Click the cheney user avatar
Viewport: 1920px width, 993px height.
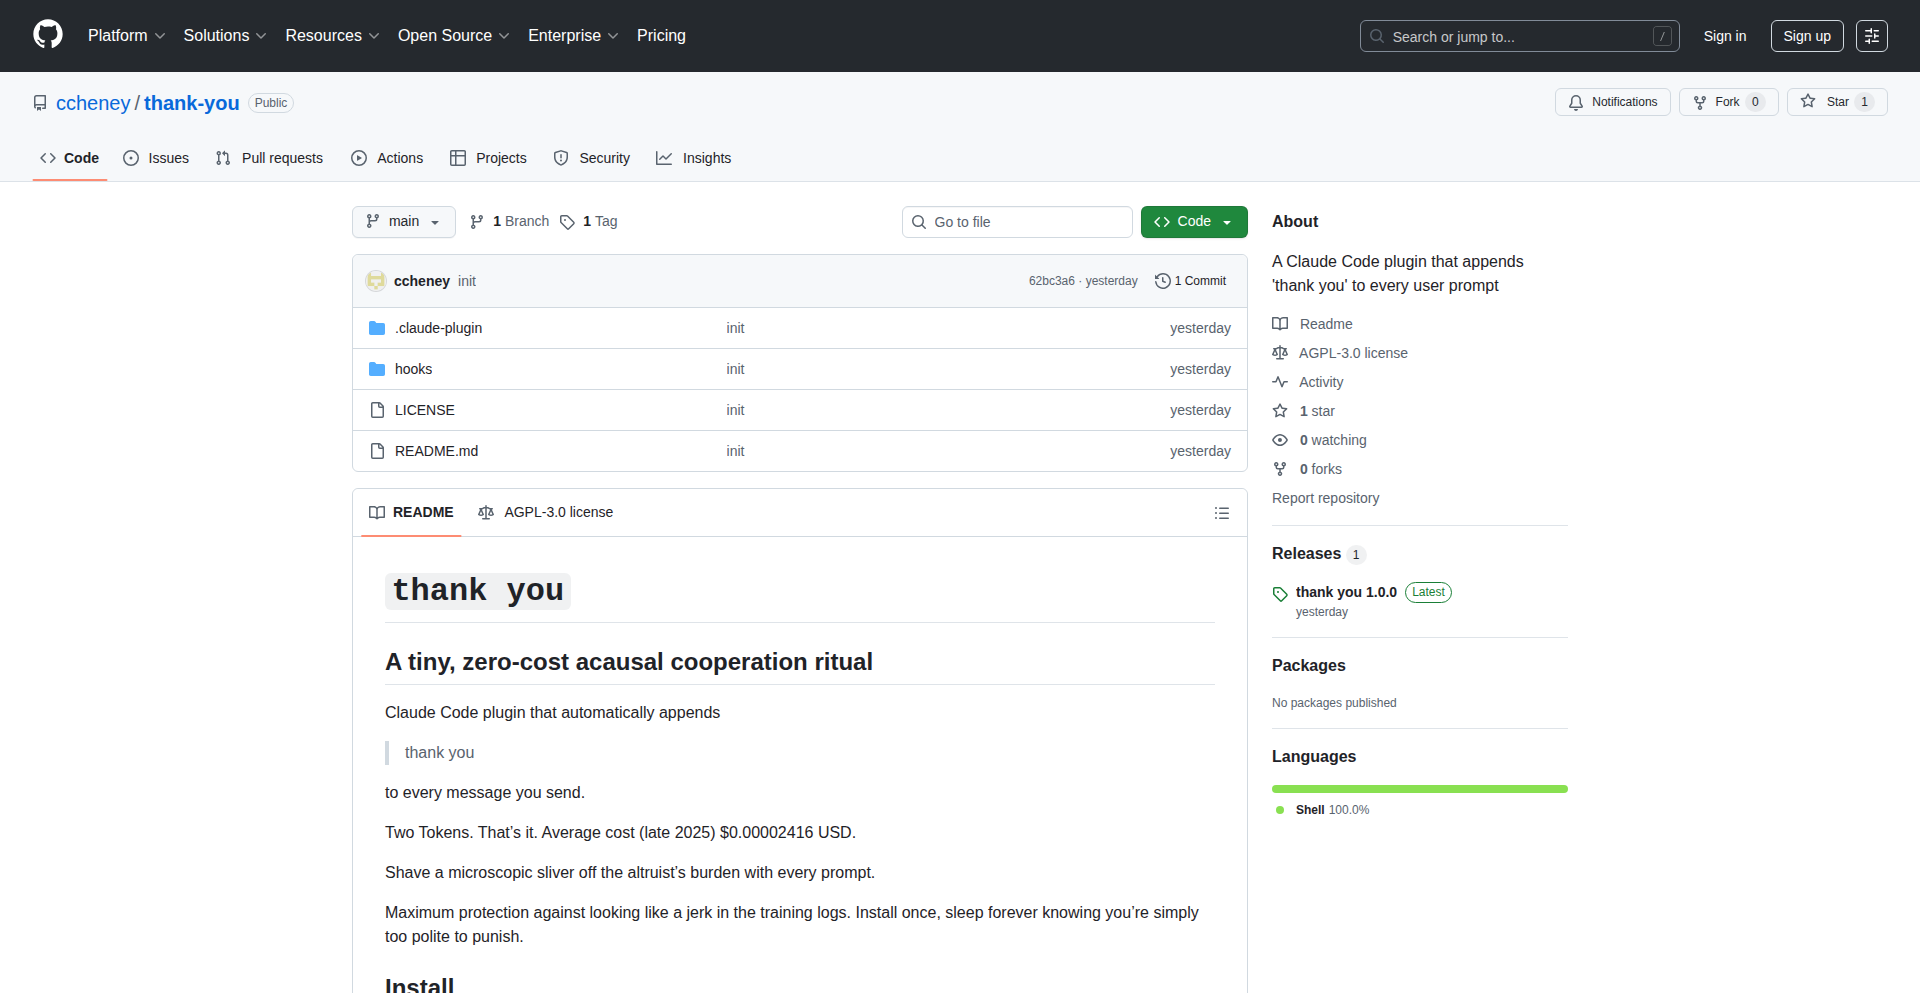coord(376,281)
